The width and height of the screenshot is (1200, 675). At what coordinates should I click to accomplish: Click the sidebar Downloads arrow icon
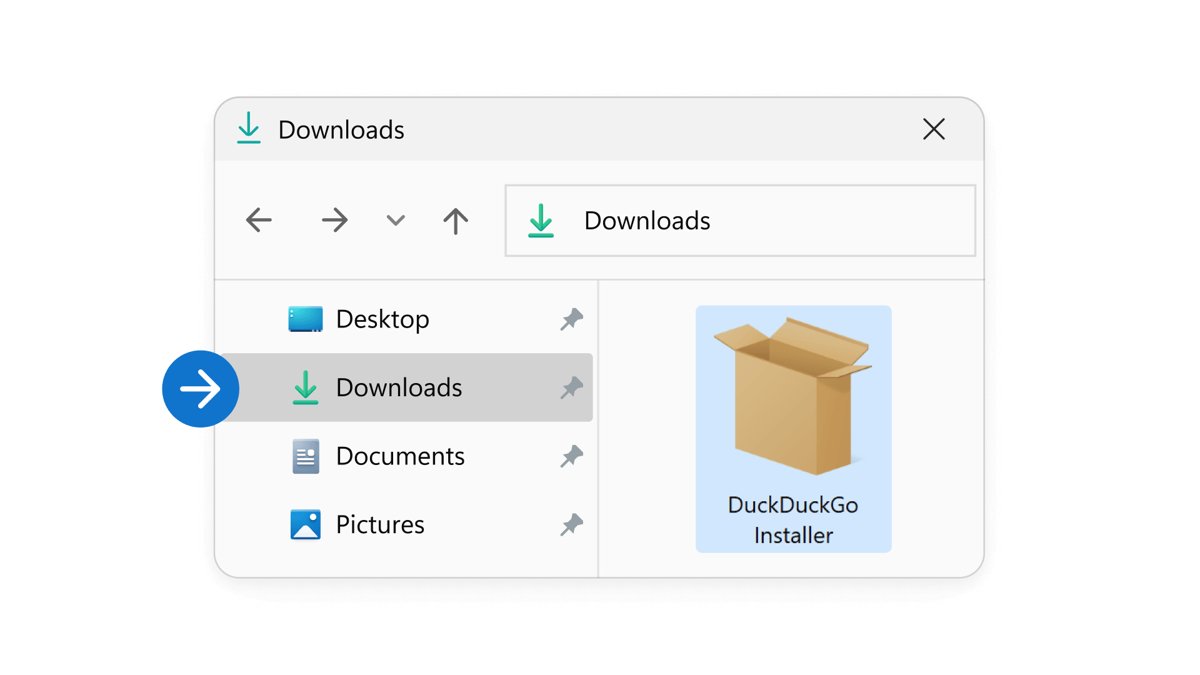click(x=305, y=388)
